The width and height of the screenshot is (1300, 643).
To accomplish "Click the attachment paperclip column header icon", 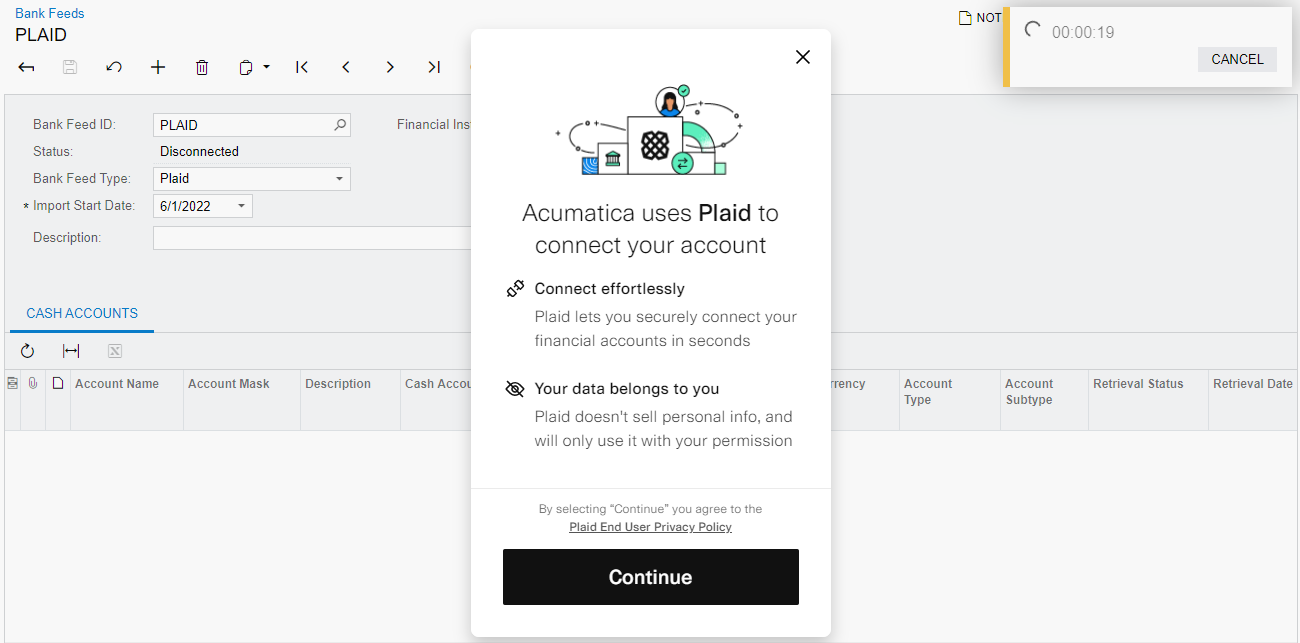I will click(33, 383).
